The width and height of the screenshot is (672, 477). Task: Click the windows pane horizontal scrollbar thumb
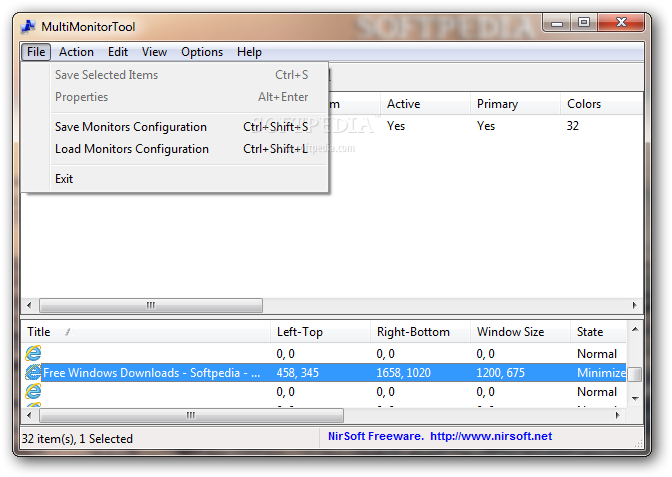pos(191,415)
